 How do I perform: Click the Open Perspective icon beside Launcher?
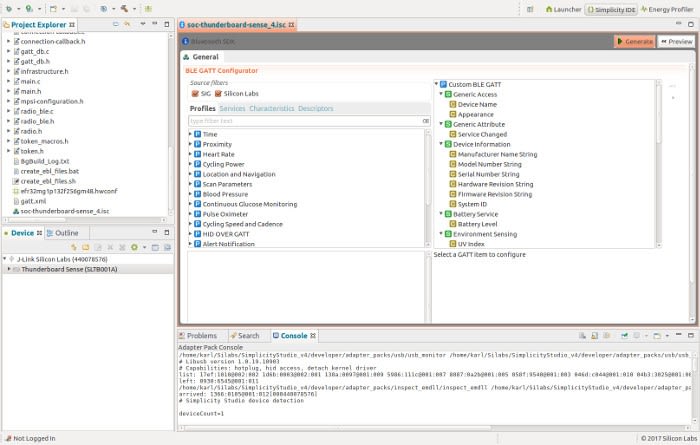[x=530, y=9]
